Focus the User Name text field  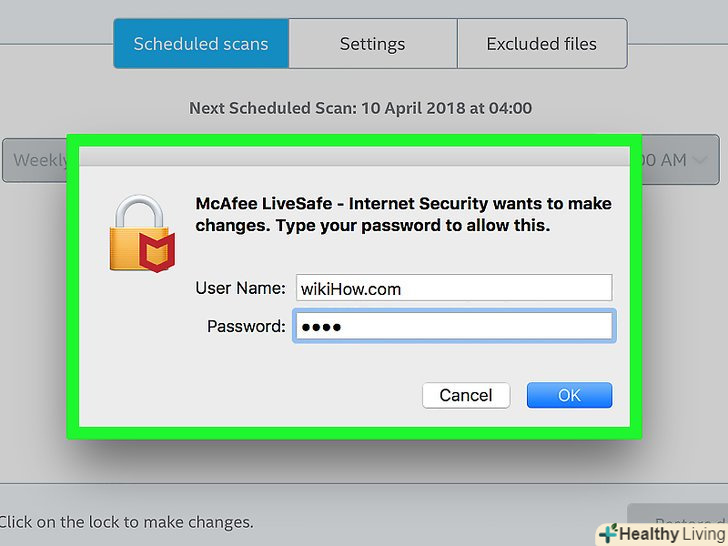452,289
